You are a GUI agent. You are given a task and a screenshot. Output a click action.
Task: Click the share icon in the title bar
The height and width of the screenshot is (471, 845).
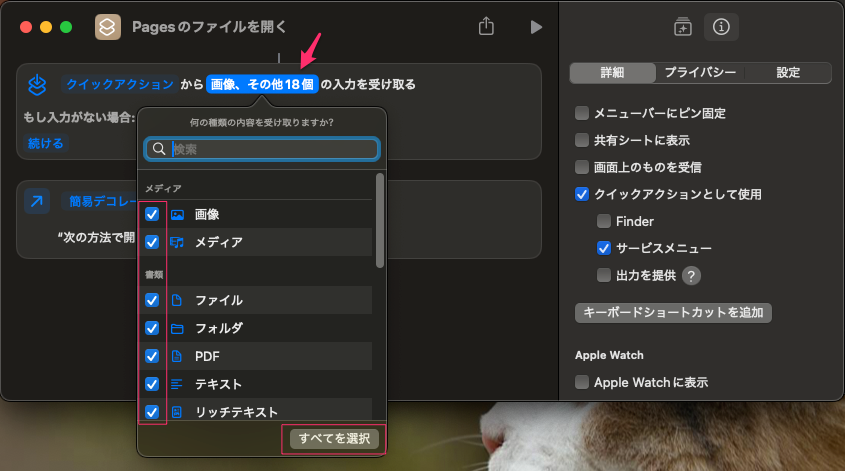tap(487, 27)
